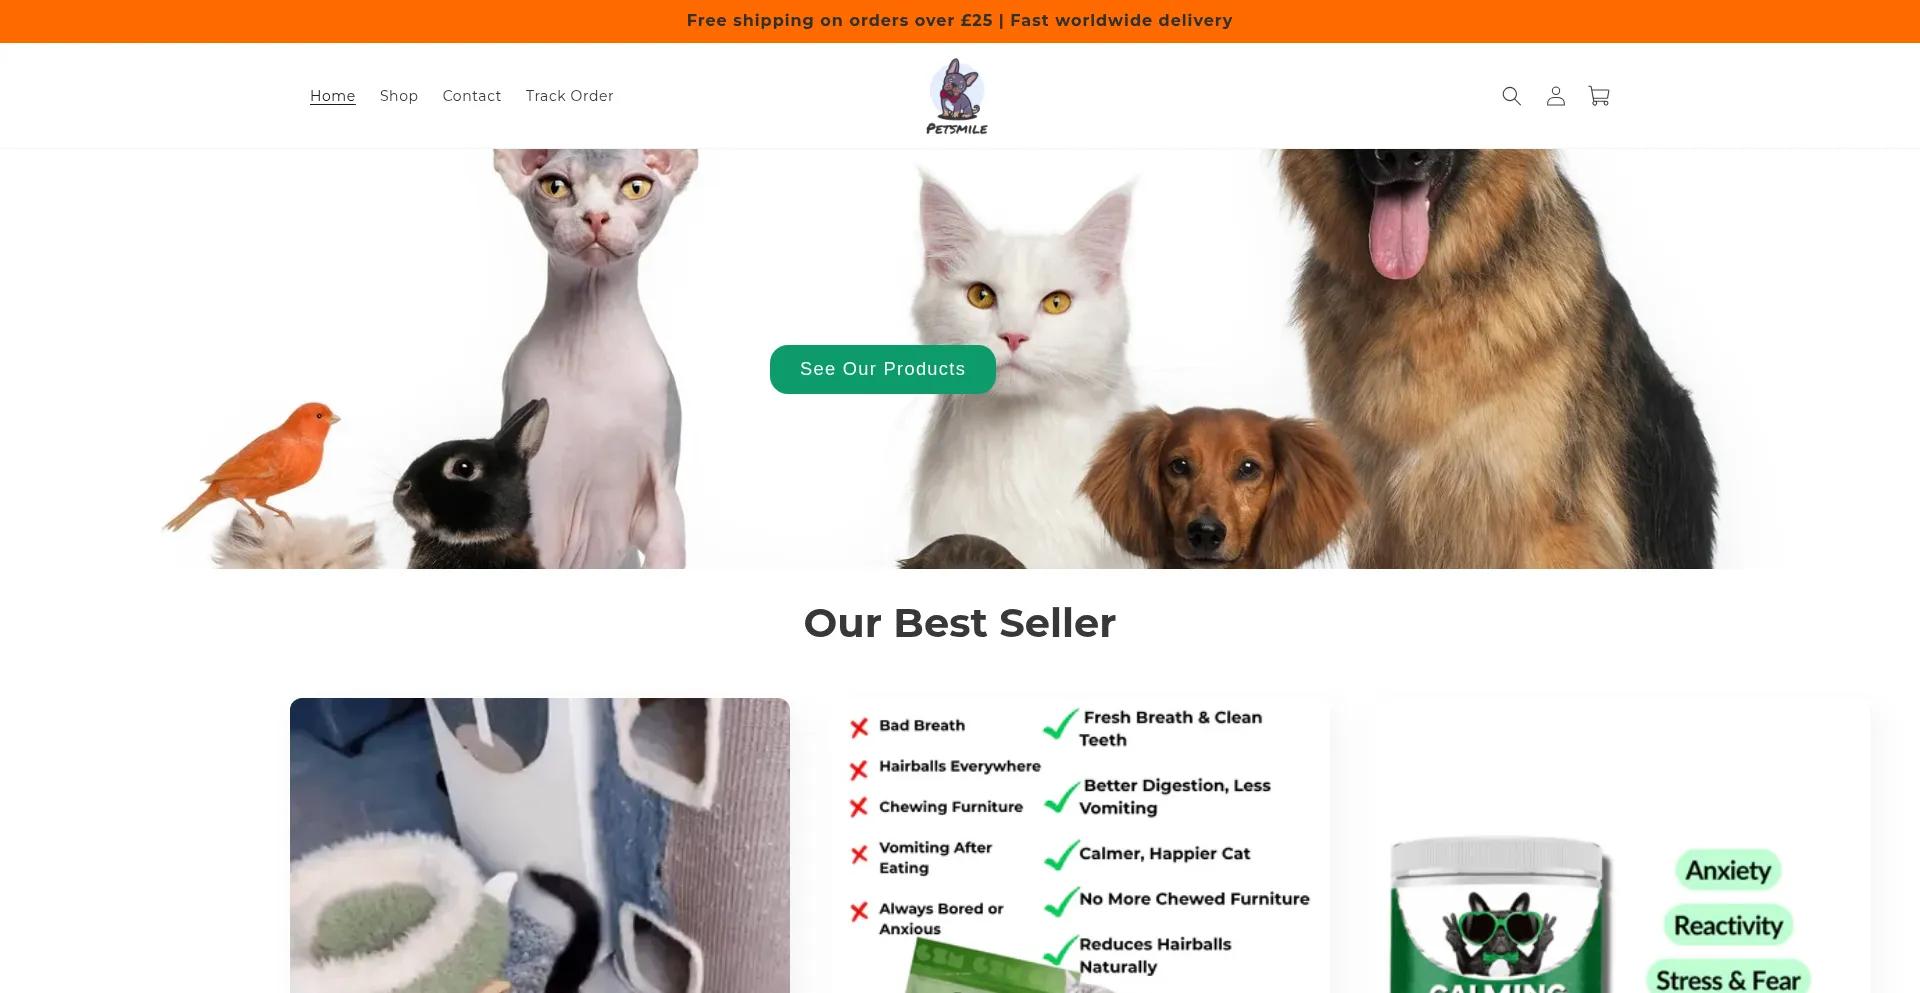Open the Shop menu link
The height and width of the screenshot is (993, 1920).
pos(399,96)
